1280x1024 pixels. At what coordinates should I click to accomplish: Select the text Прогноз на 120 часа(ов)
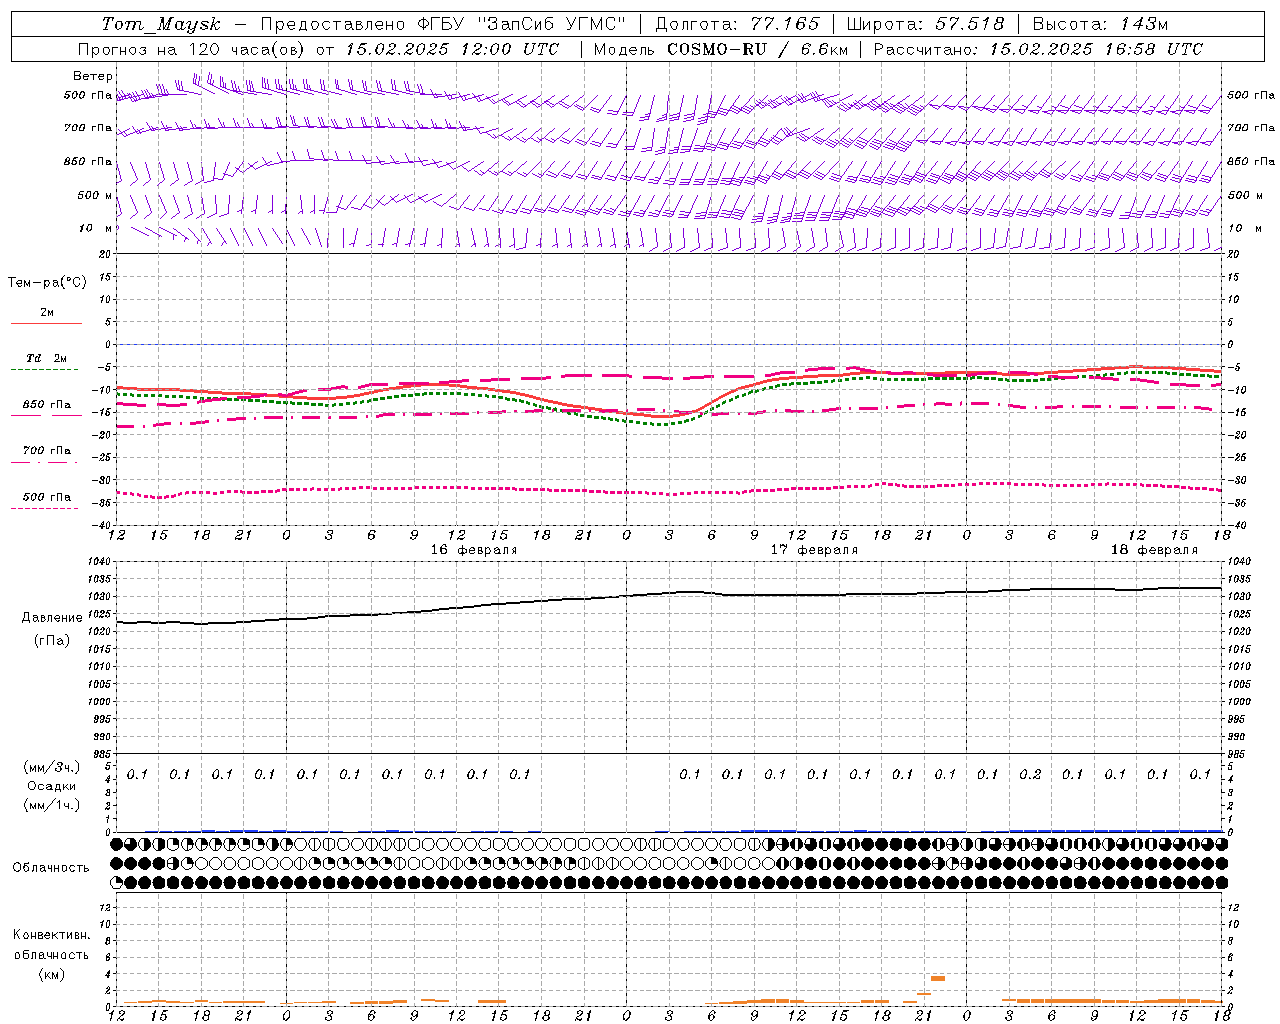point(193,49)
